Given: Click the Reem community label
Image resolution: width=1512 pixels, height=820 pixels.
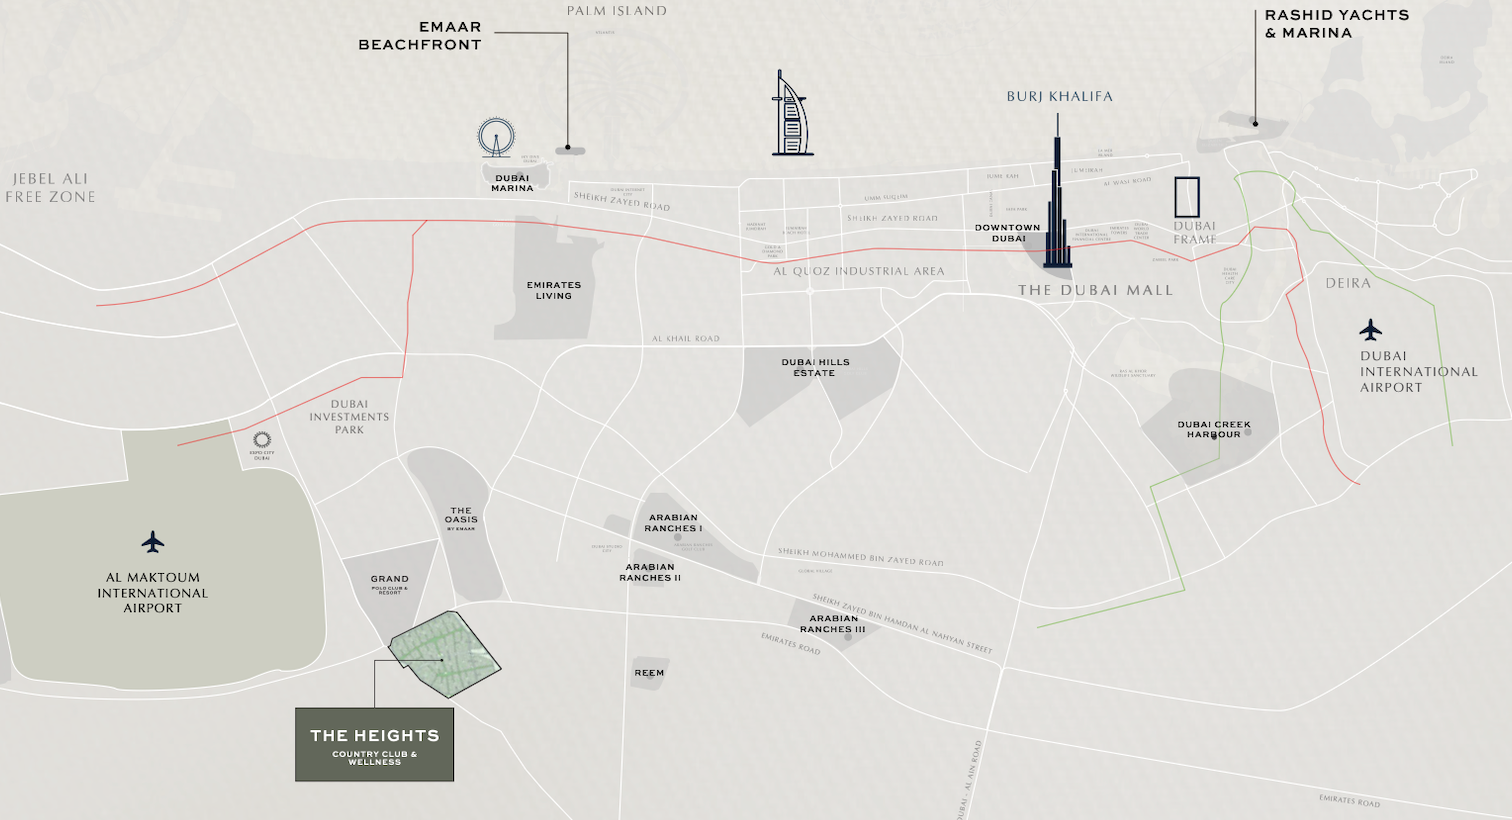Looking at the screenshot, I should (649, 673).
